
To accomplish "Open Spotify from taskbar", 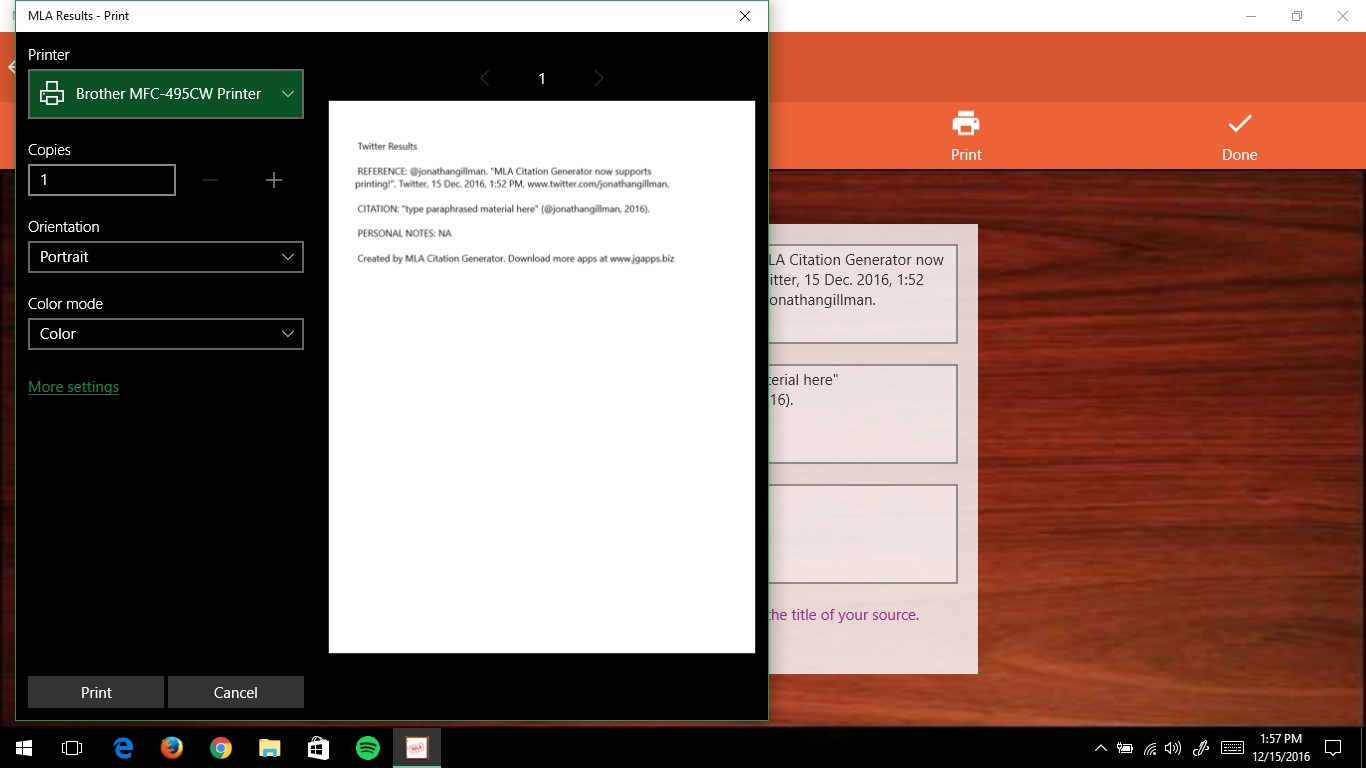I will click(x=368, y=748).
